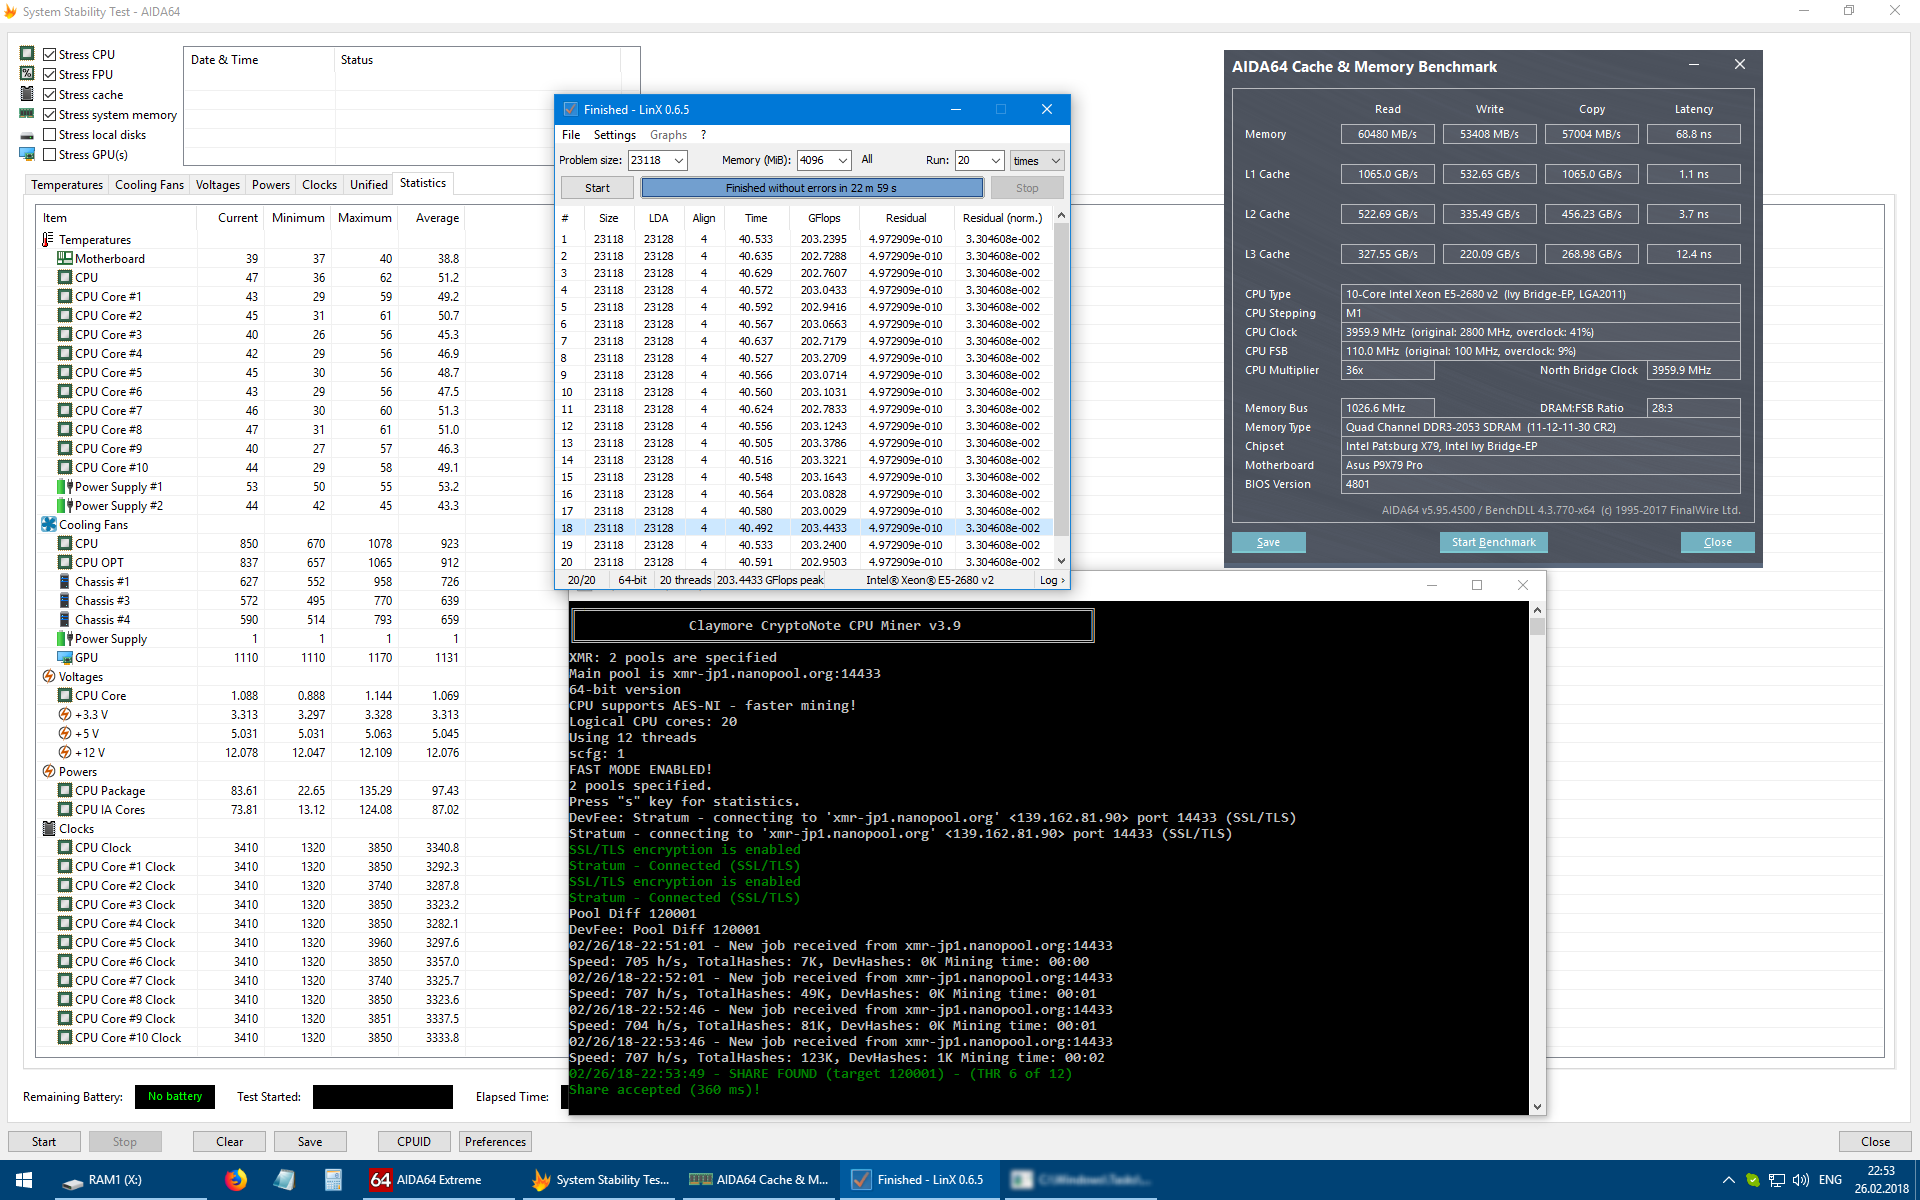Click LinX finished progress bar
The width and height of the screenshot is (1920, 1200).
(x=811, y=188)
